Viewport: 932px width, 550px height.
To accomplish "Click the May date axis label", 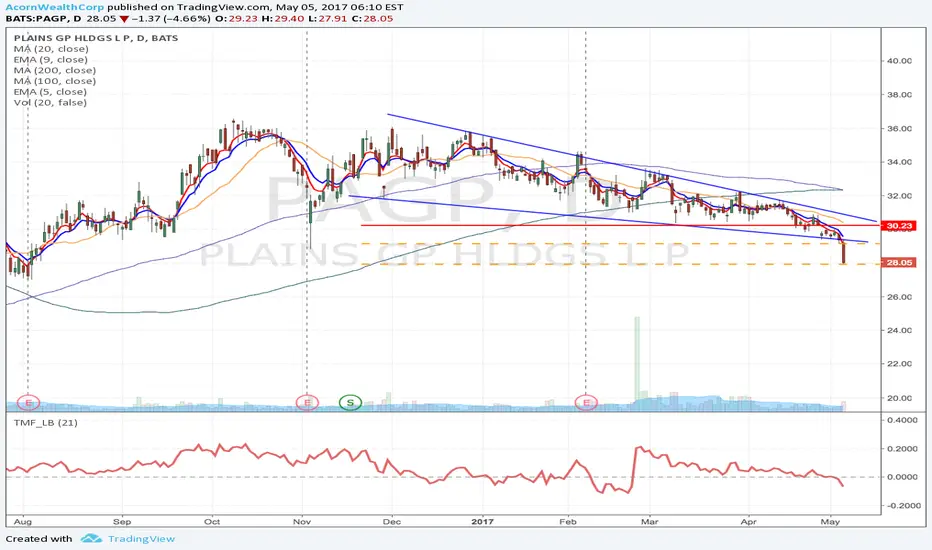I will click(x=830, y=521).
